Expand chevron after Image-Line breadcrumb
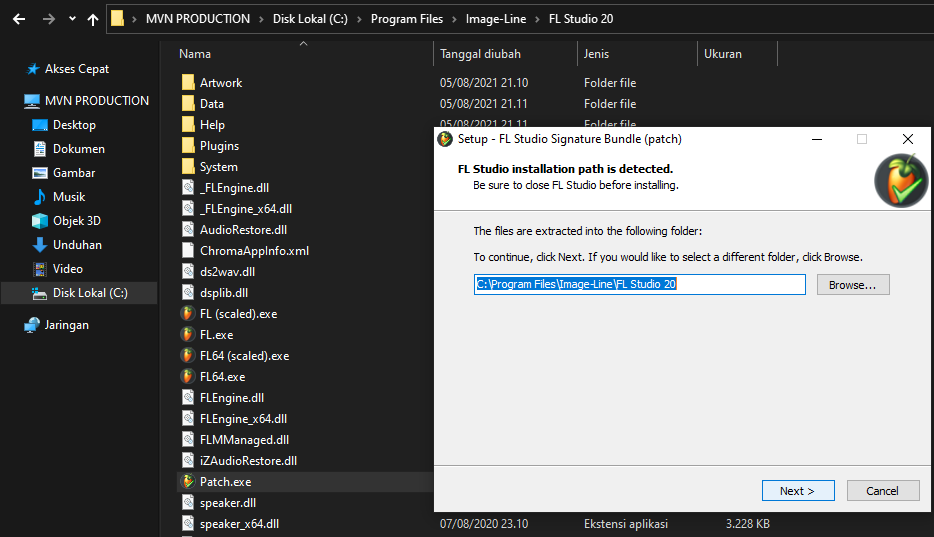 (537, 19)
